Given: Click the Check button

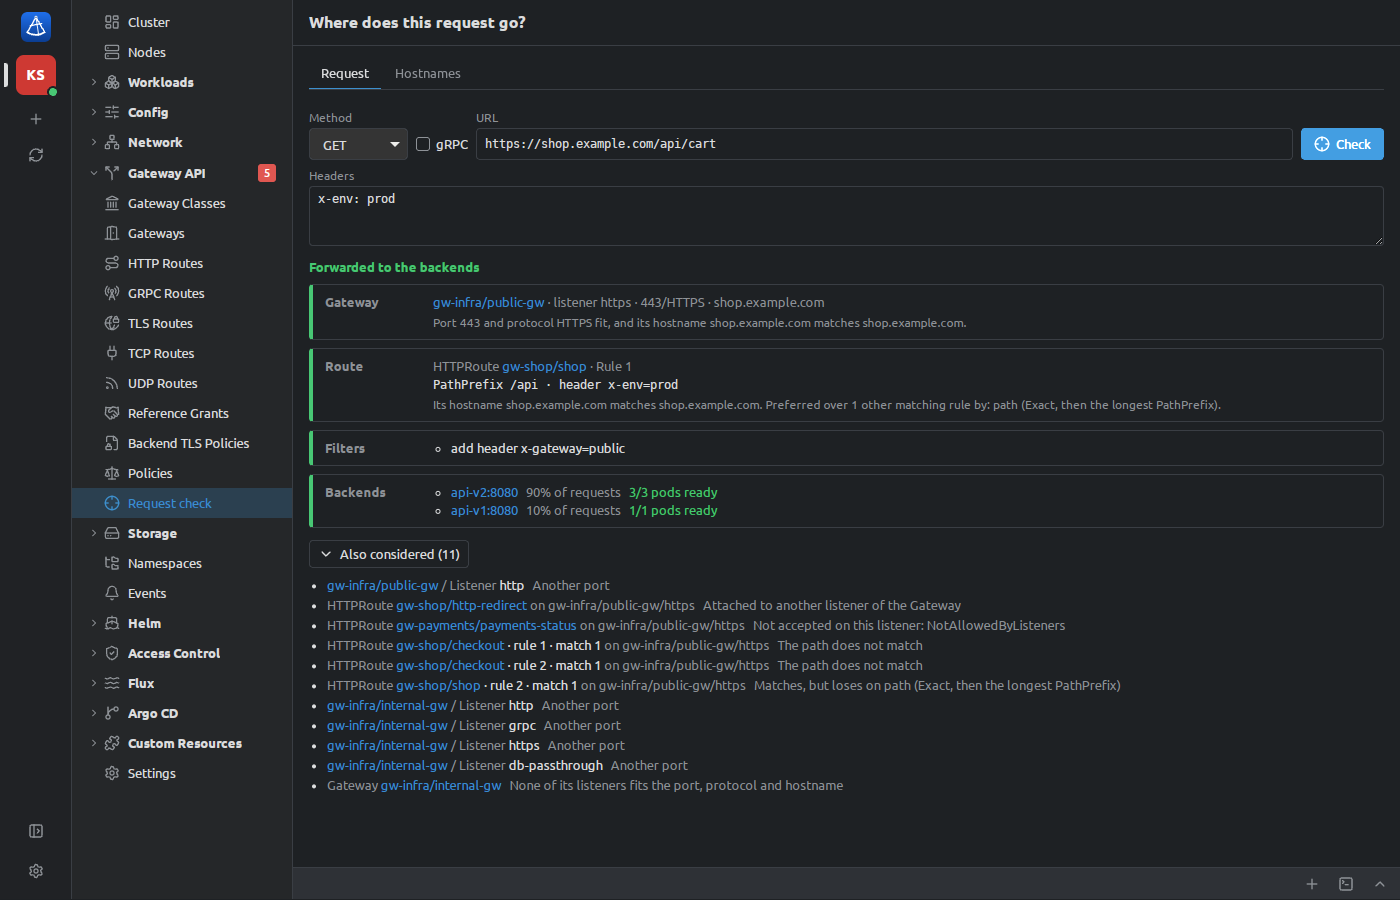Looking at the screenshot, I should pyautogui.click(x=1342, y=144).
